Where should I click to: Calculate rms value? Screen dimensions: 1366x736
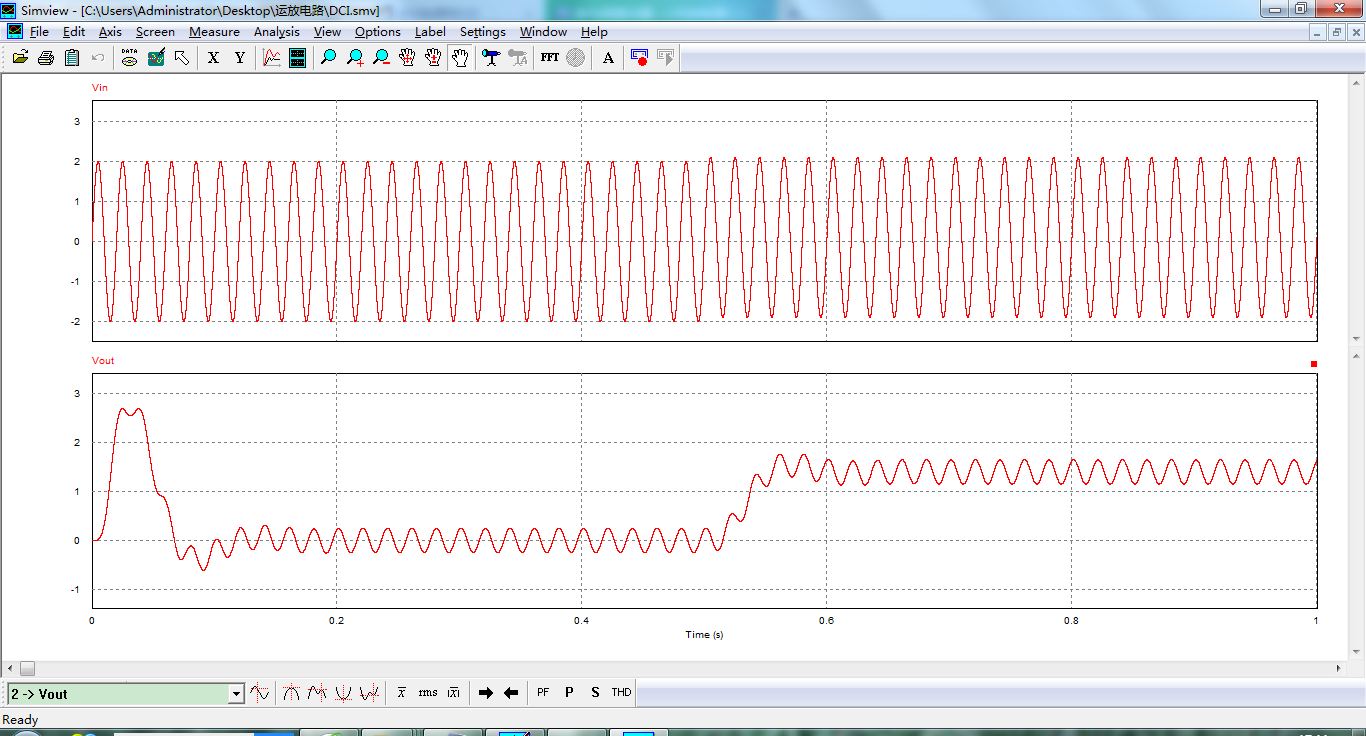tap(428, 692)
